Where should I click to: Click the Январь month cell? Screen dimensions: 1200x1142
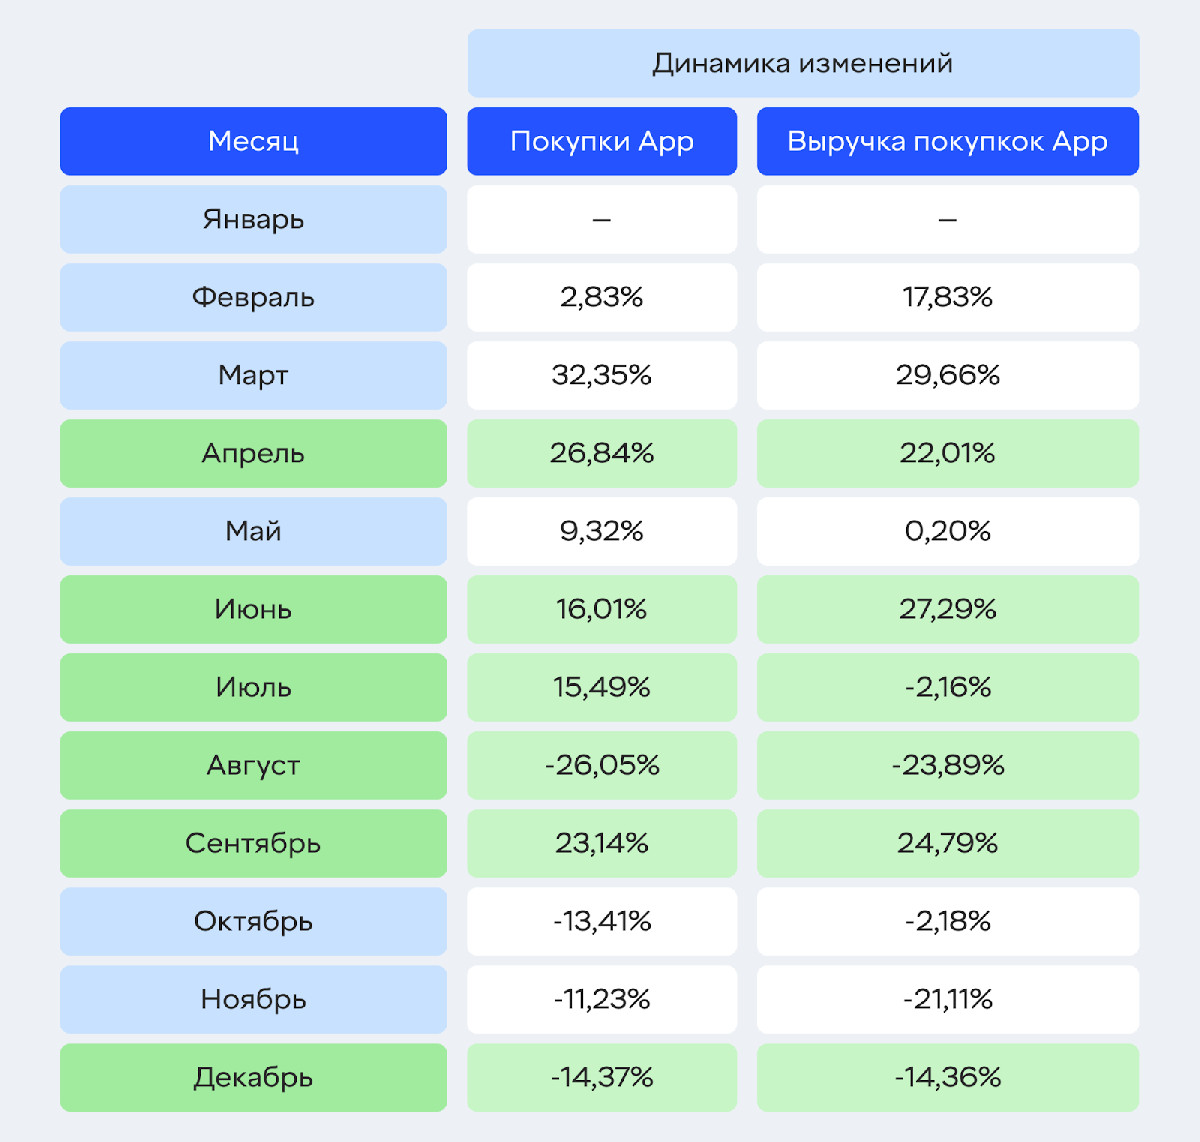[x=253, y=219]
